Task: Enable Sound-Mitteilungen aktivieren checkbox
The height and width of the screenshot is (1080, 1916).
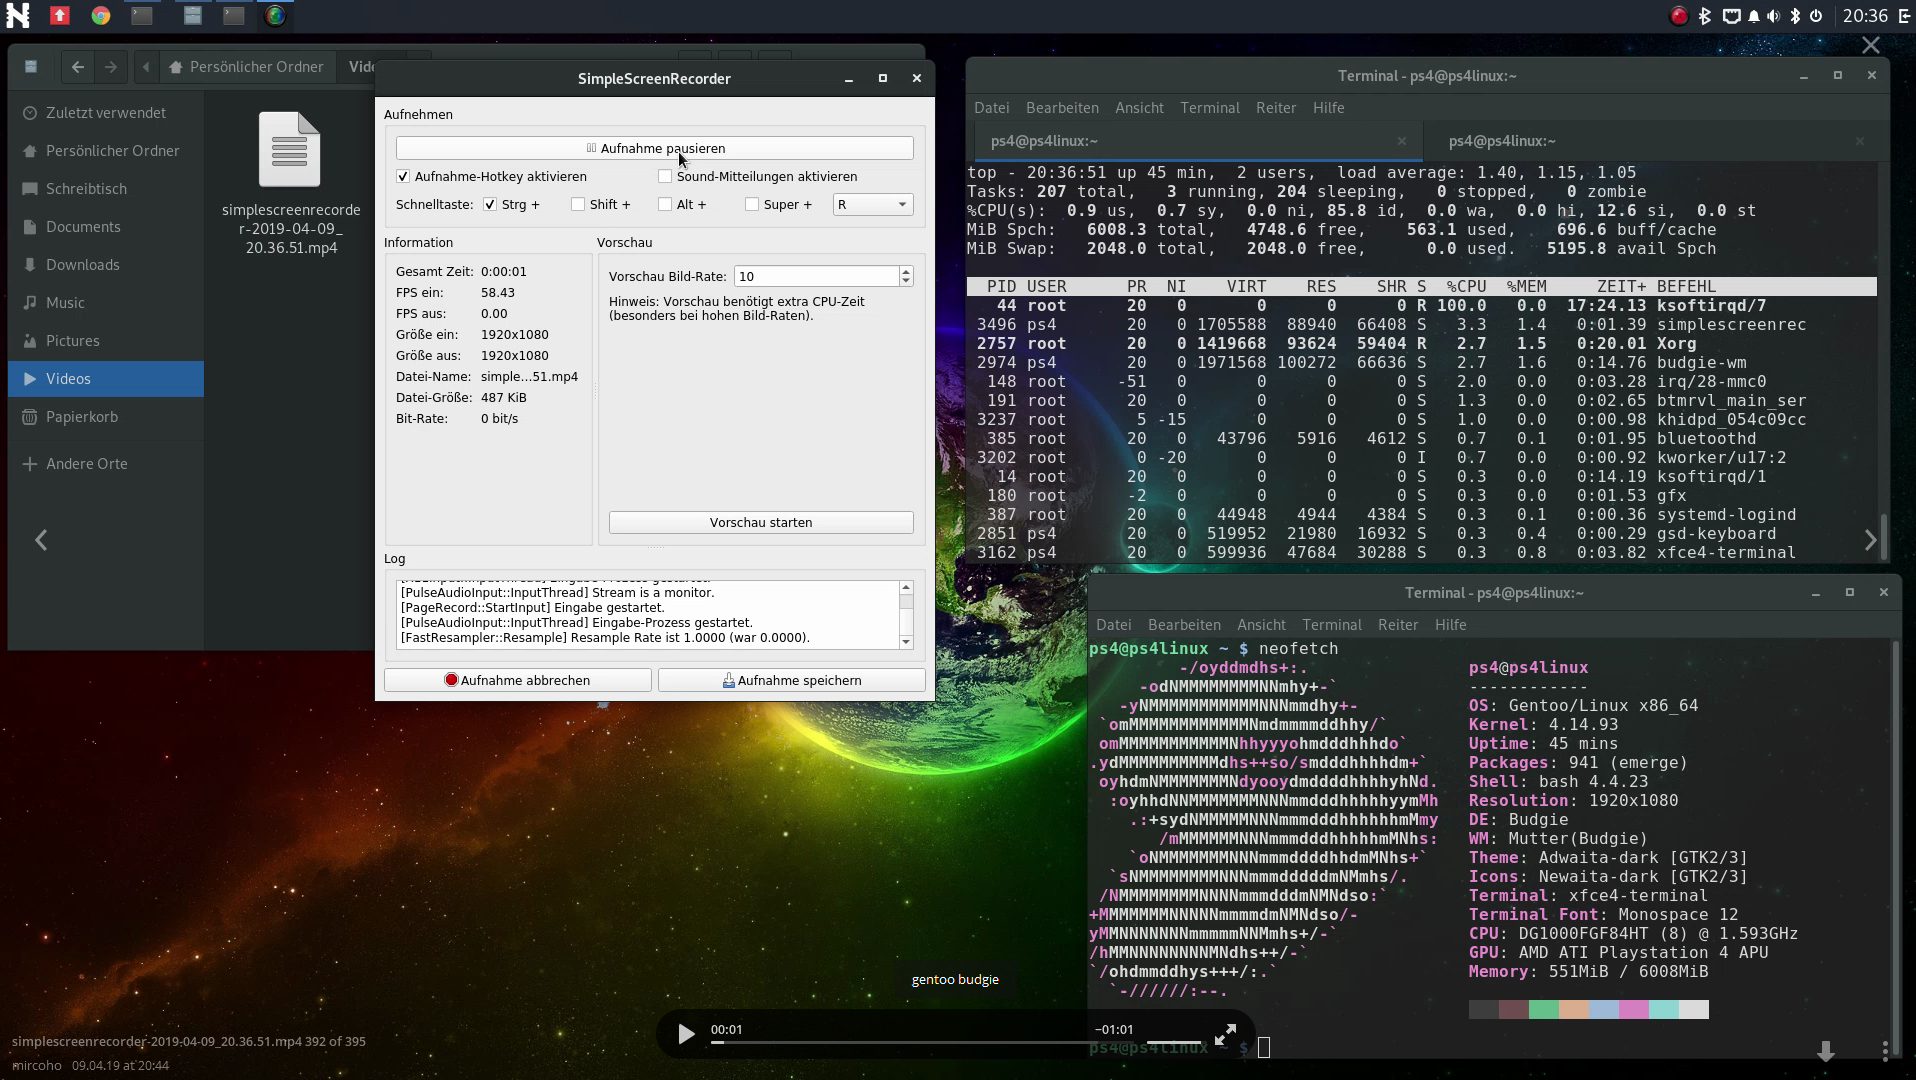Action: point(665,177)
